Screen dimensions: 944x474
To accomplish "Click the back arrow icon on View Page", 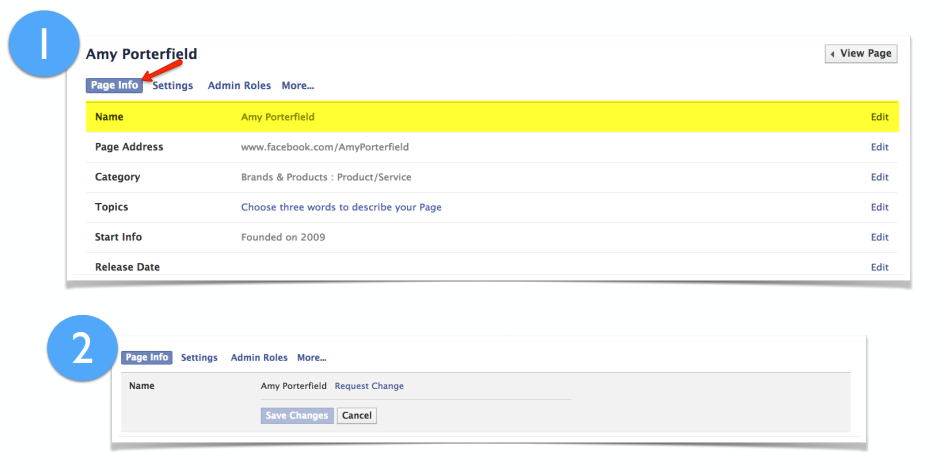I will pyautogui.click(x=833, y=54).
